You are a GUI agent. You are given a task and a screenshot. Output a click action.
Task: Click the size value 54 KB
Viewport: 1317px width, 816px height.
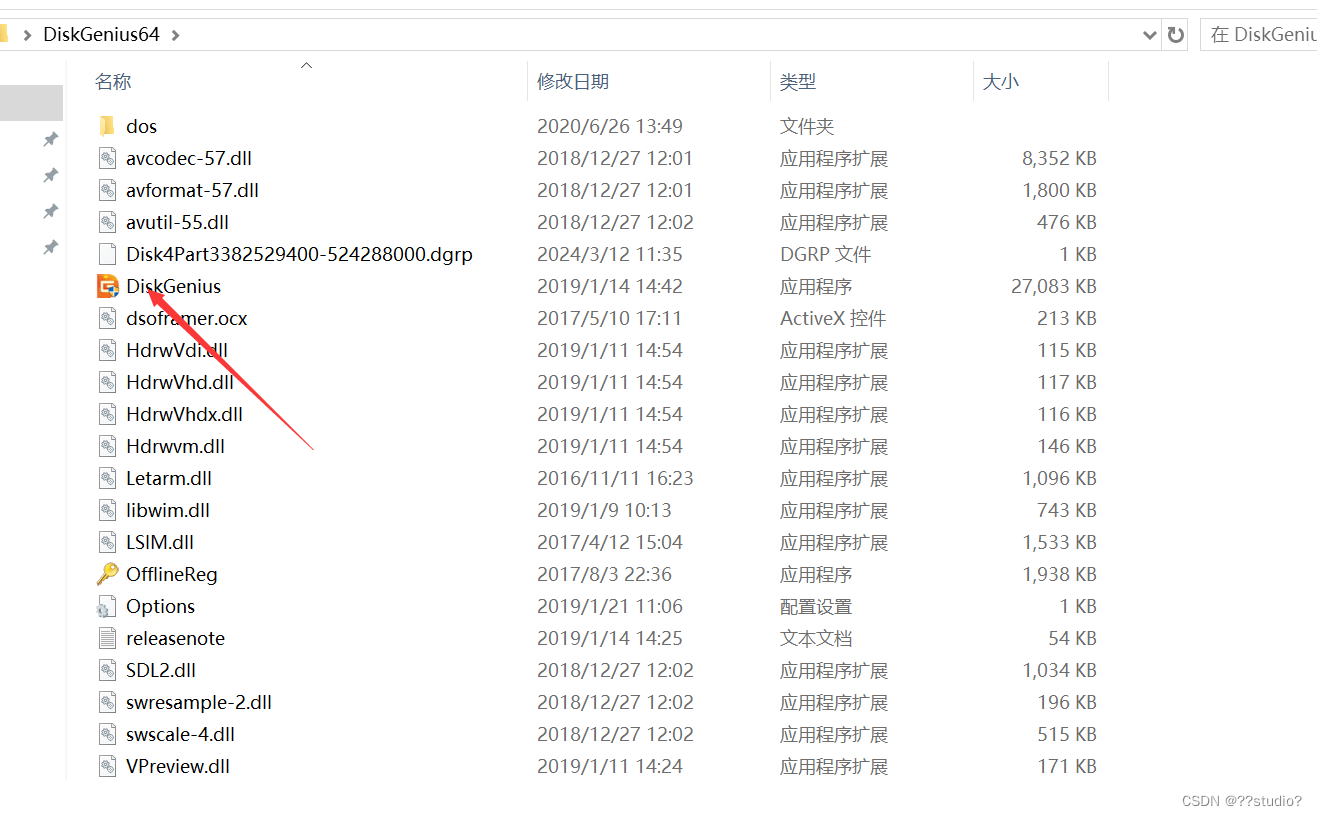[1072, 638]
